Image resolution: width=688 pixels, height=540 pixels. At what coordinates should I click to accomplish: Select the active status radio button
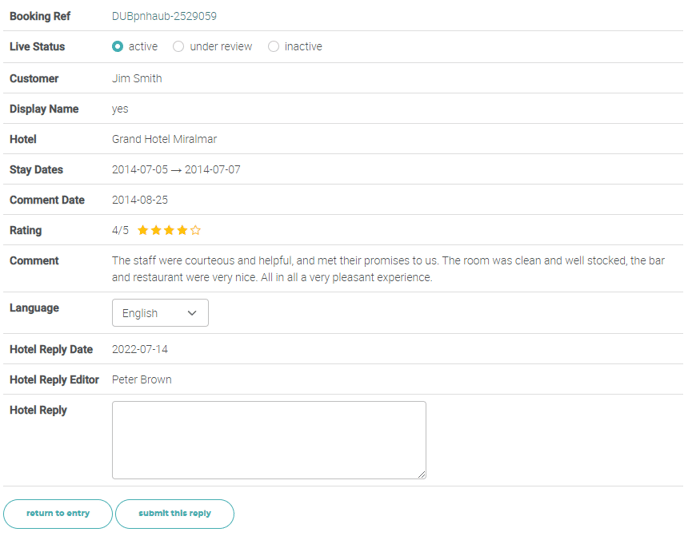tap(118, 47)
